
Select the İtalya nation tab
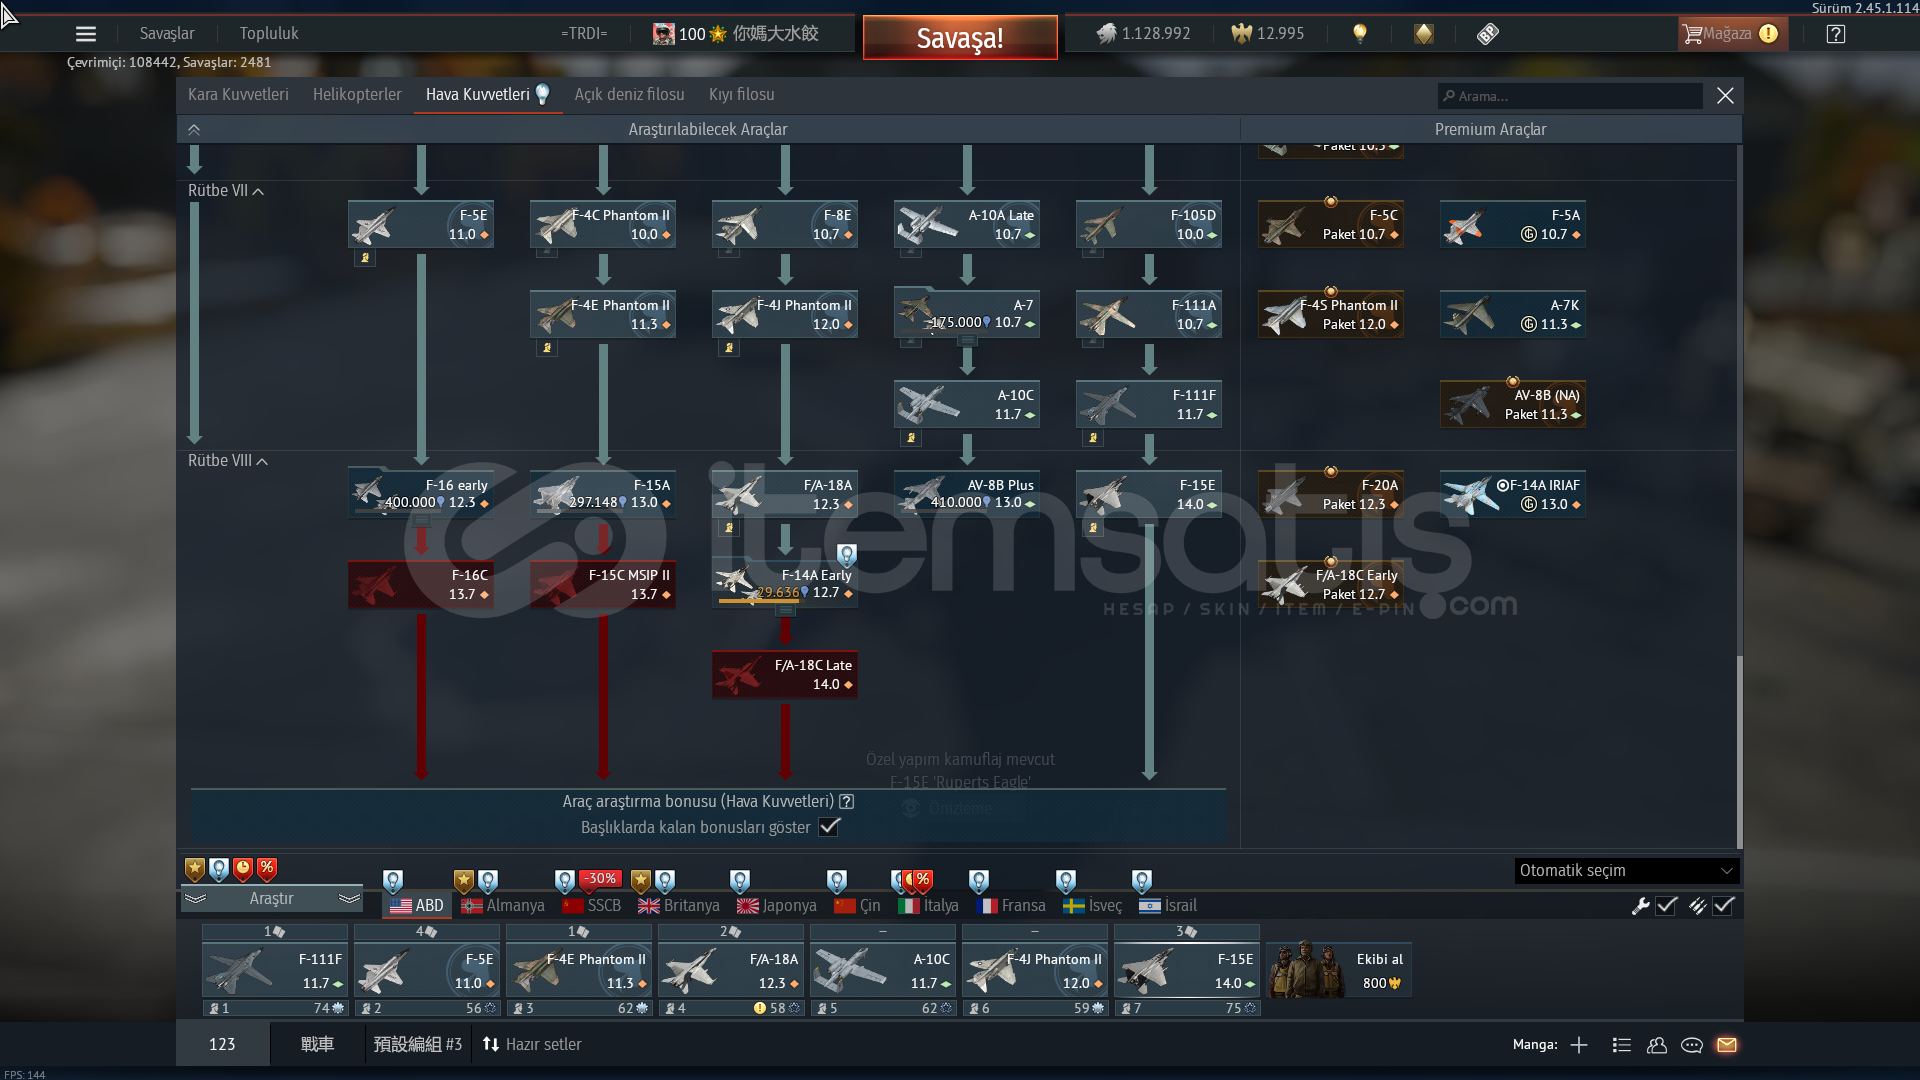click(x=929, y=906)
